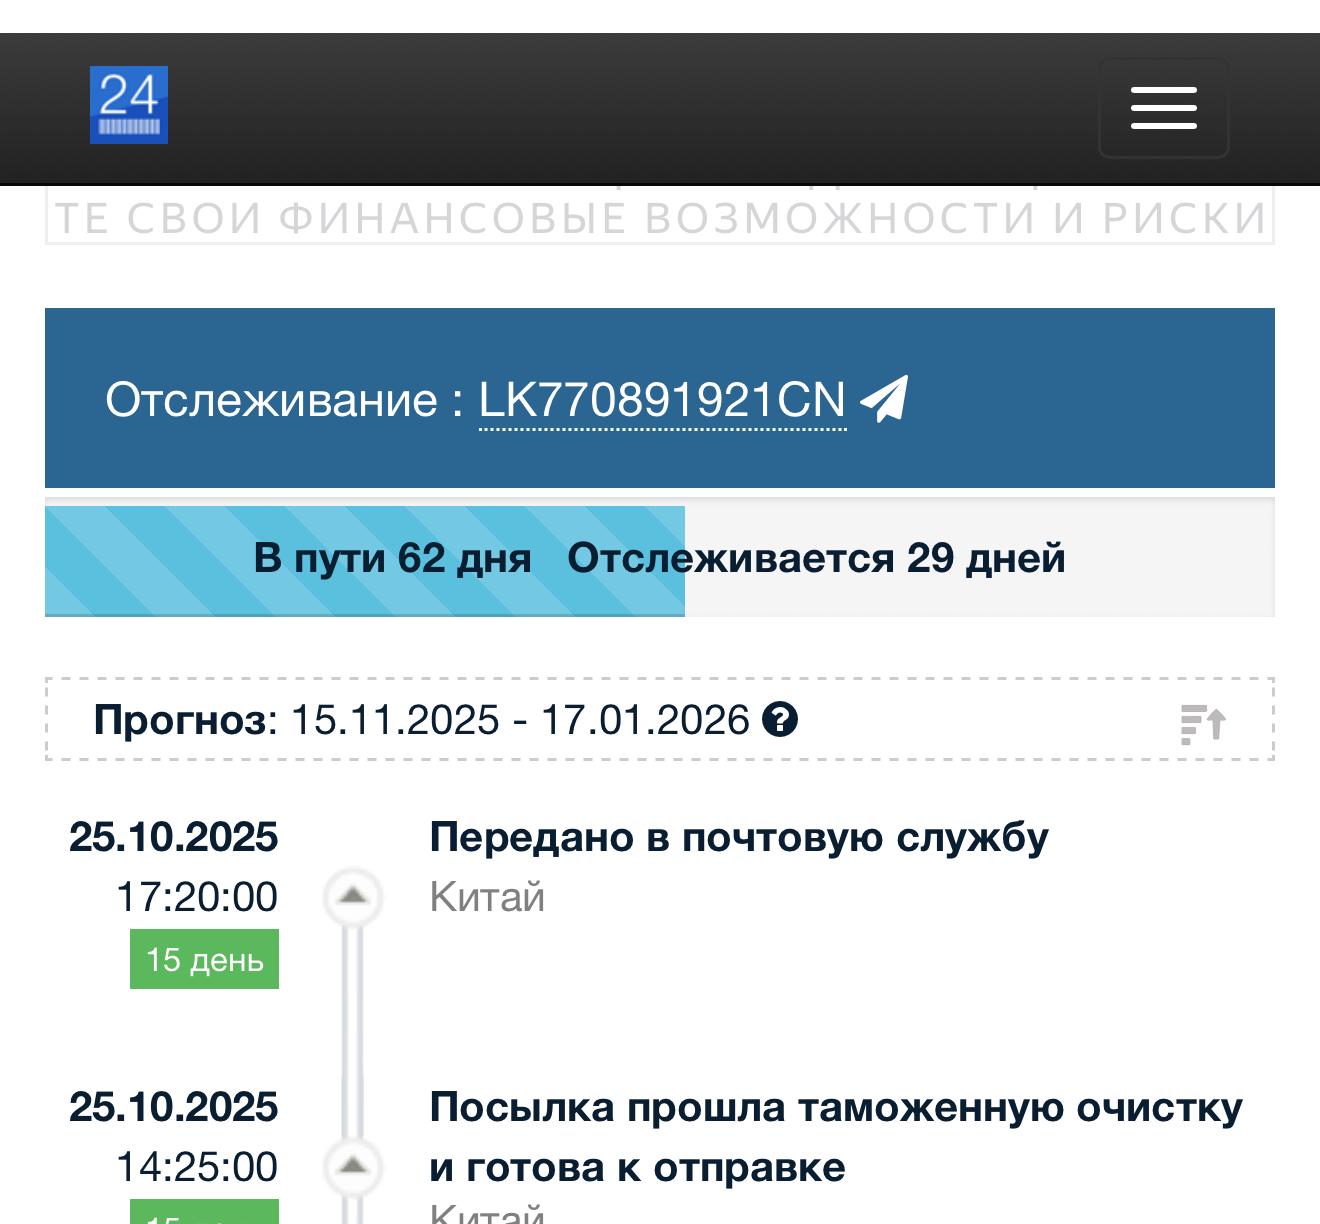Click the forecast dates 15.11.2025 - 17.01.2026
The image size is (1320, 1224).
(519, 720)
